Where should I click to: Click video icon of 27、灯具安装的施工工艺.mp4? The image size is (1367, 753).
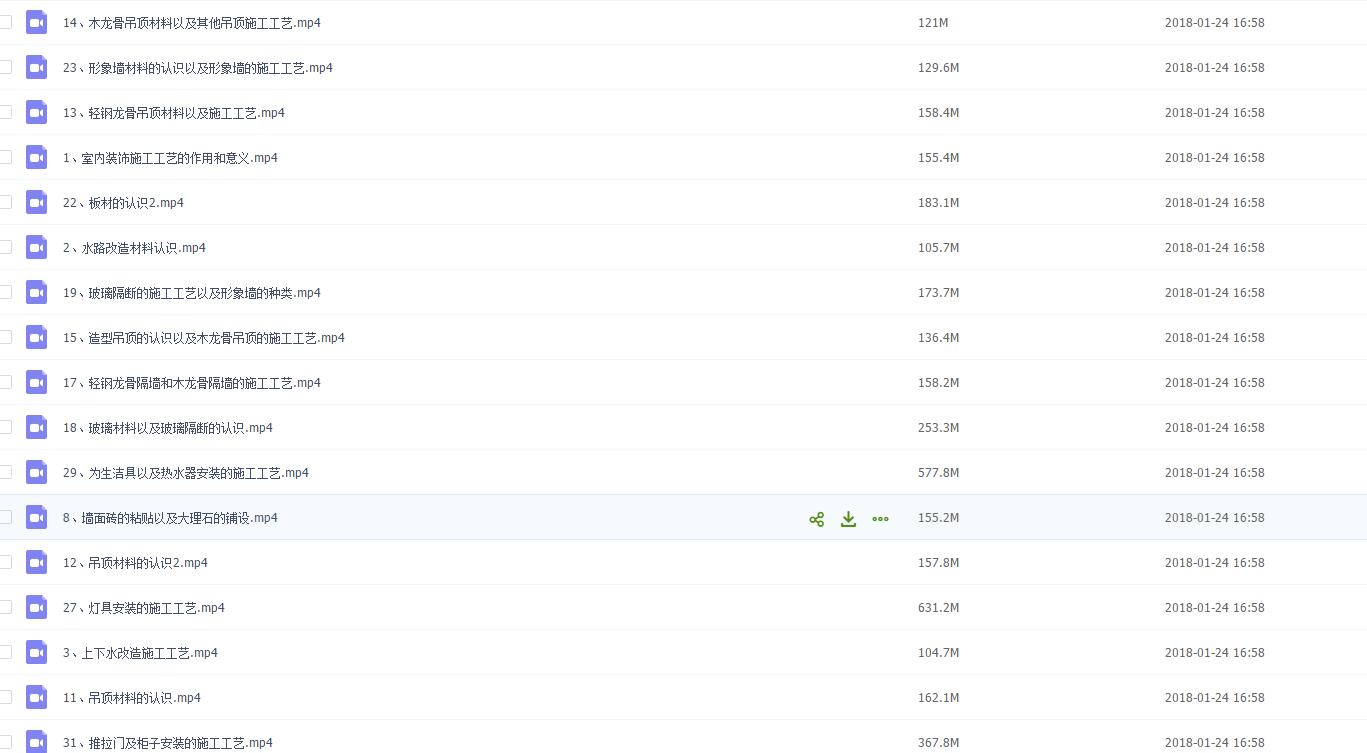[37, 607]
